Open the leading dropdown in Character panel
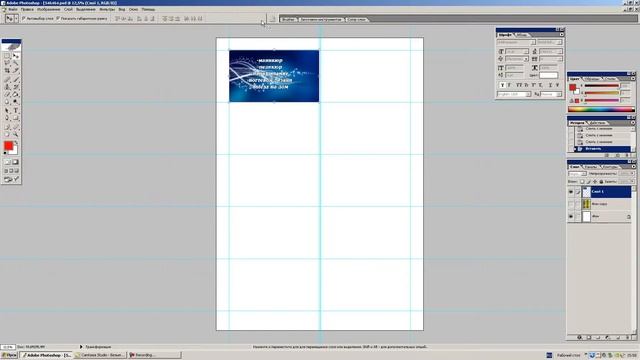This screenshot has height=360, width=640. pos(560,51)
